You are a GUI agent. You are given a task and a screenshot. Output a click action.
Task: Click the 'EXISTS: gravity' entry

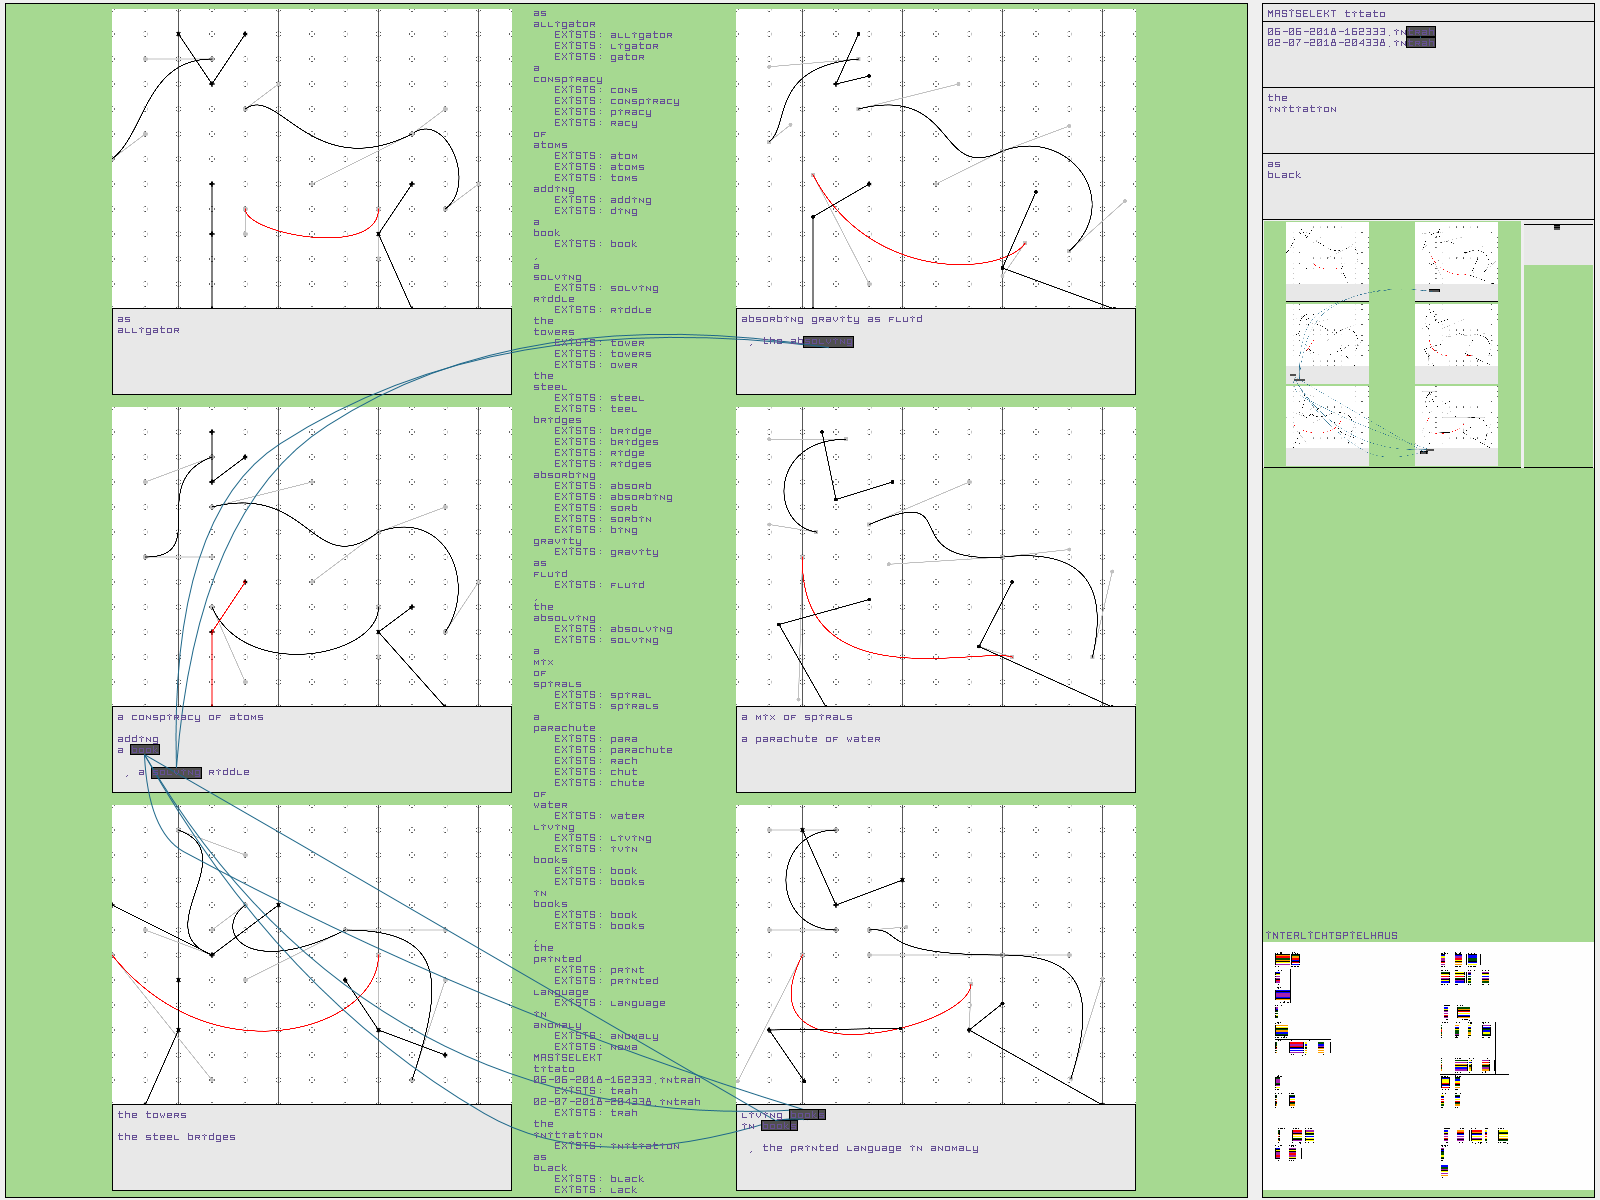606,552
